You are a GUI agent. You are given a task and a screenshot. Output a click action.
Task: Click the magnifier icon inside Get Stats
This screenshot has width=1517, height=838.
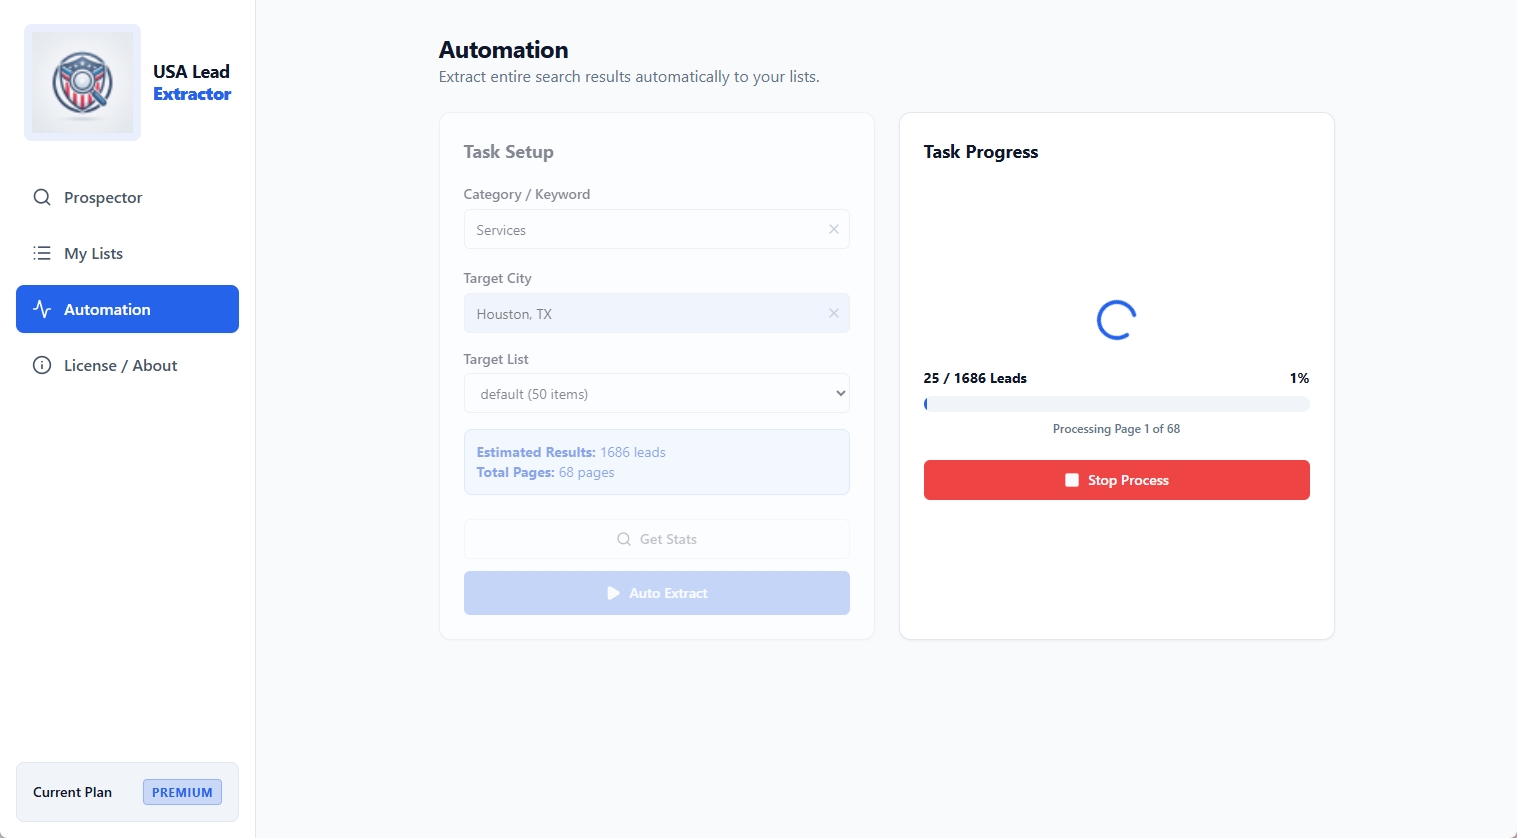coord(623,539)
